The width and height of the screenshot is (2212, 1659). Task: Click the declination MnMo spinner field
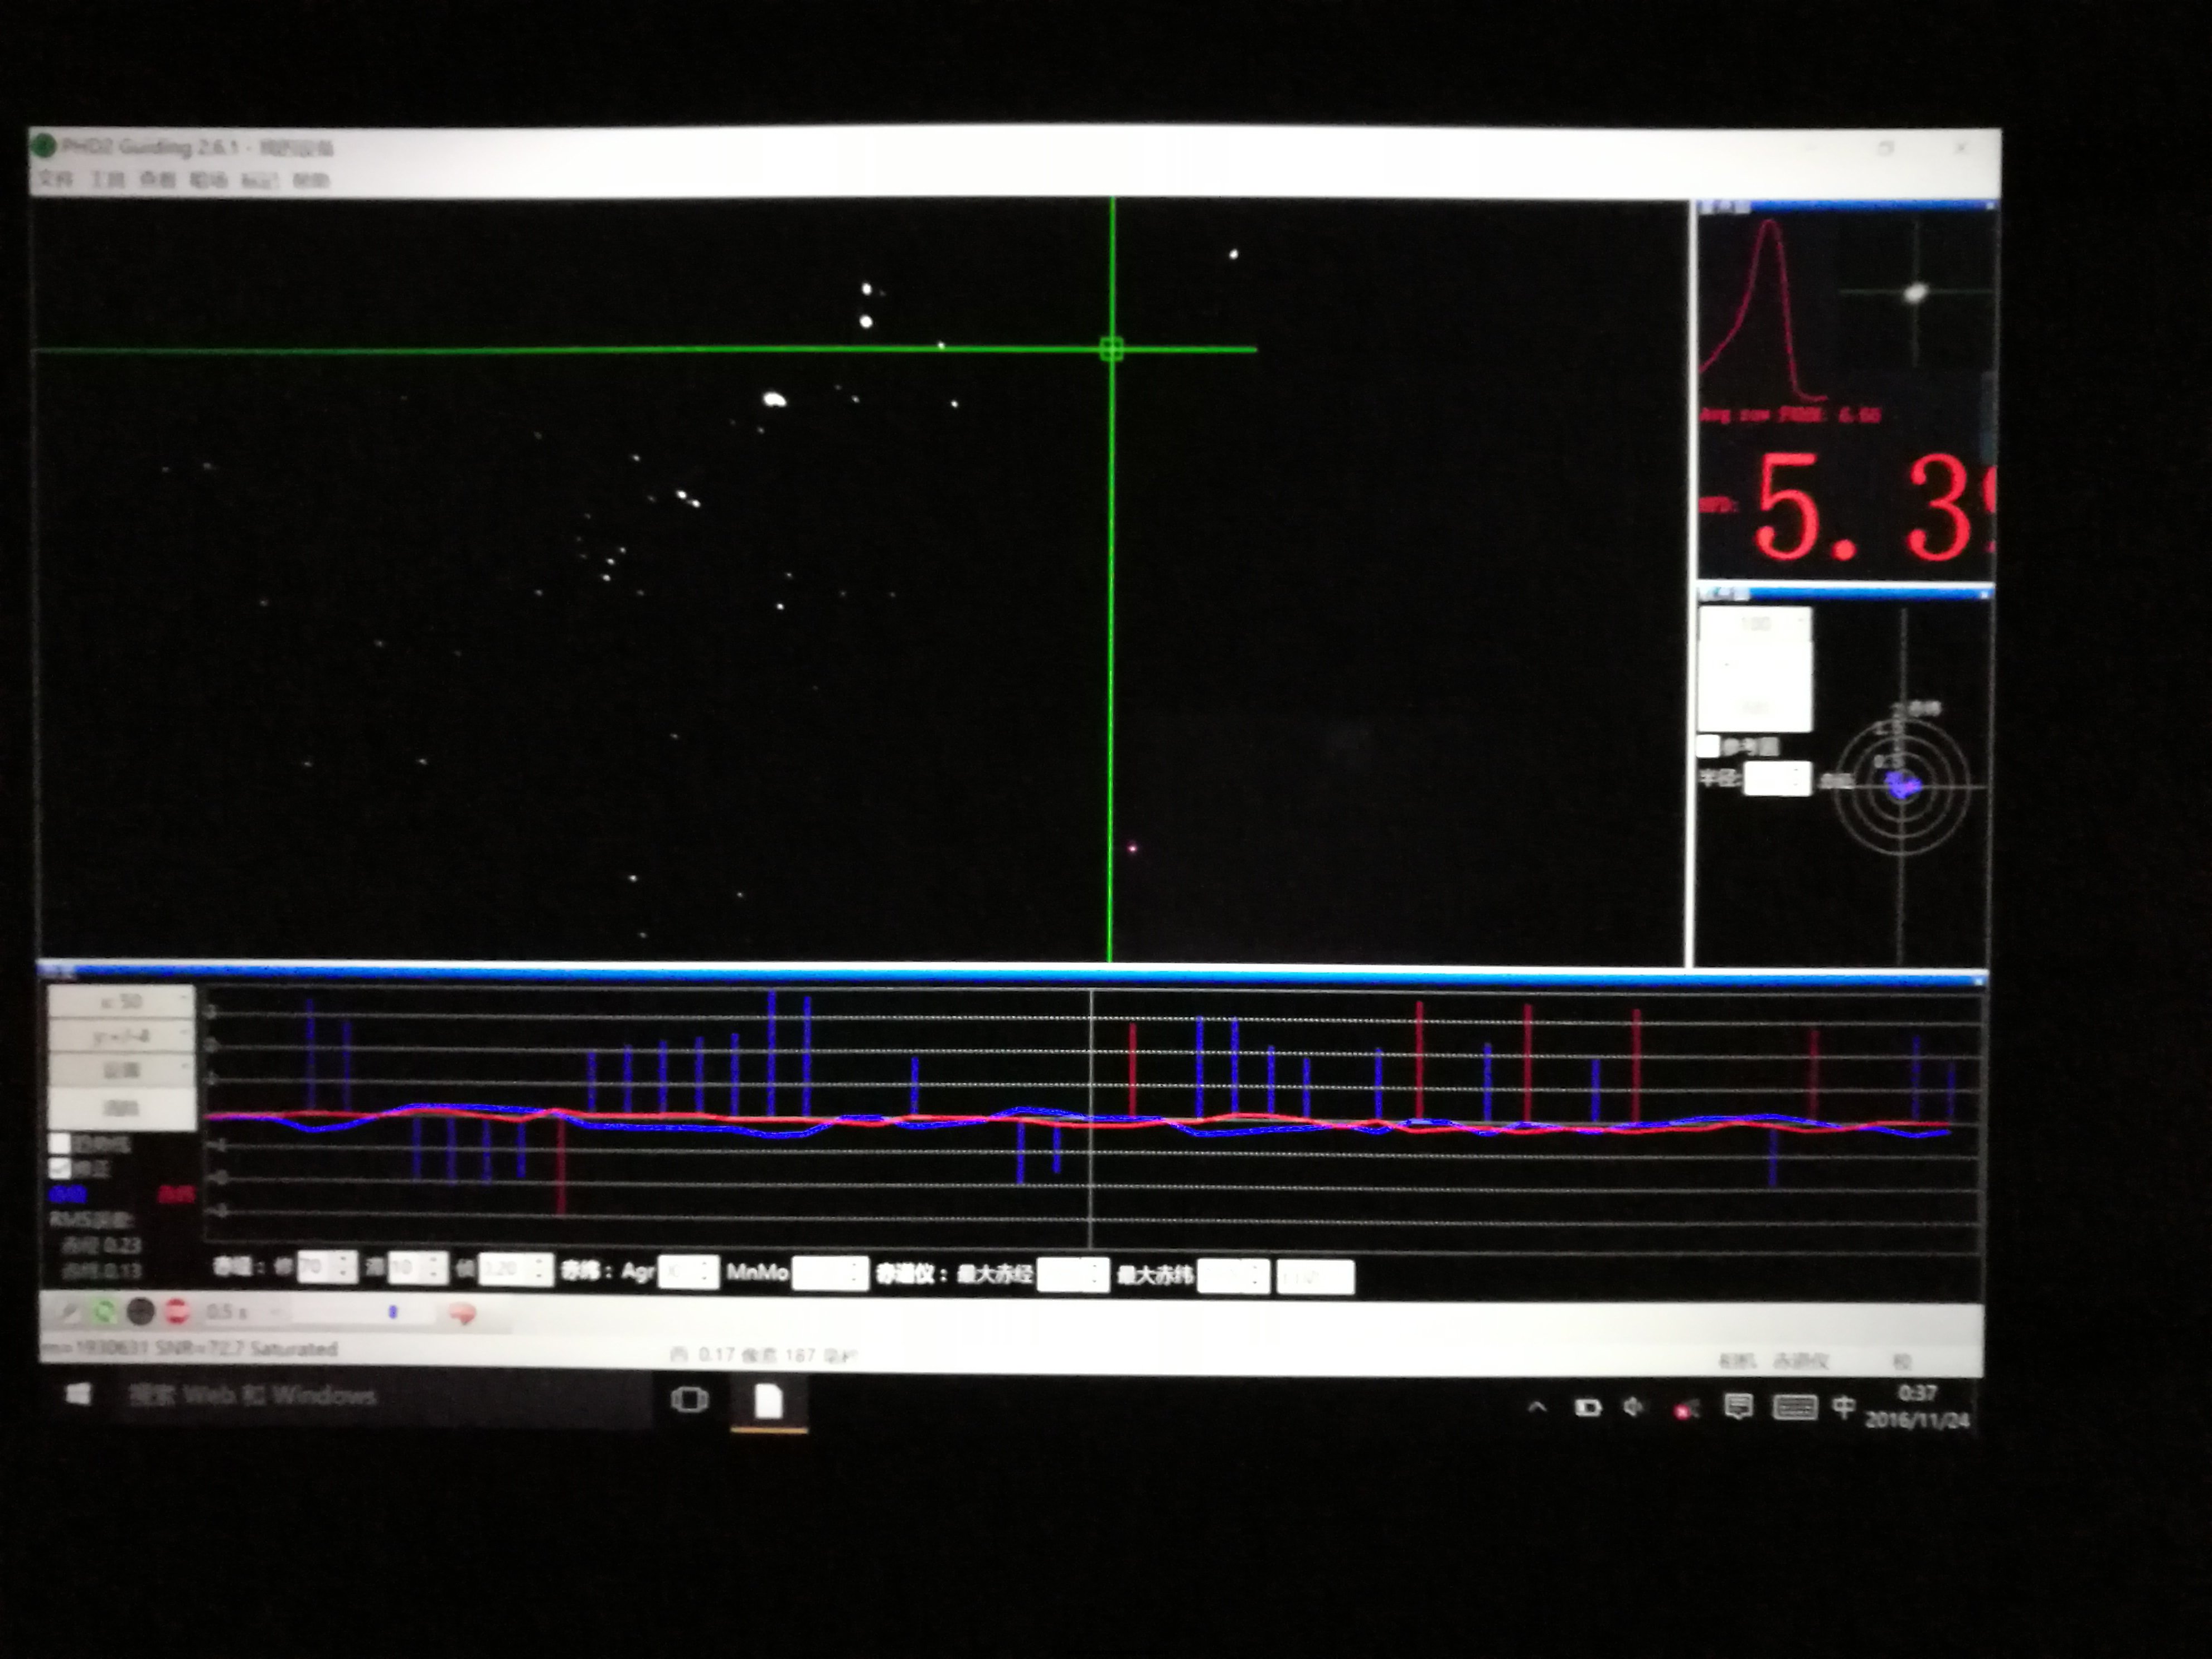[x=829, y=1273]
